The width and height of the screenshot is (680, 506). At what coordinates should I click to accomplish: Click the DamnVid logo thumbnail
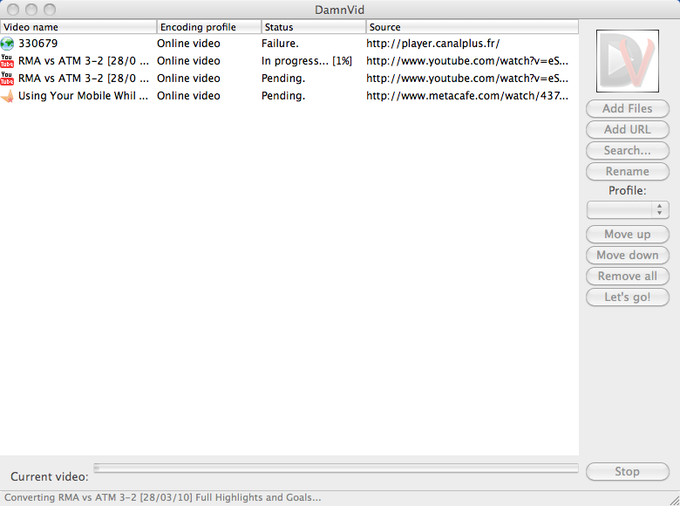(x=627, y=61)
